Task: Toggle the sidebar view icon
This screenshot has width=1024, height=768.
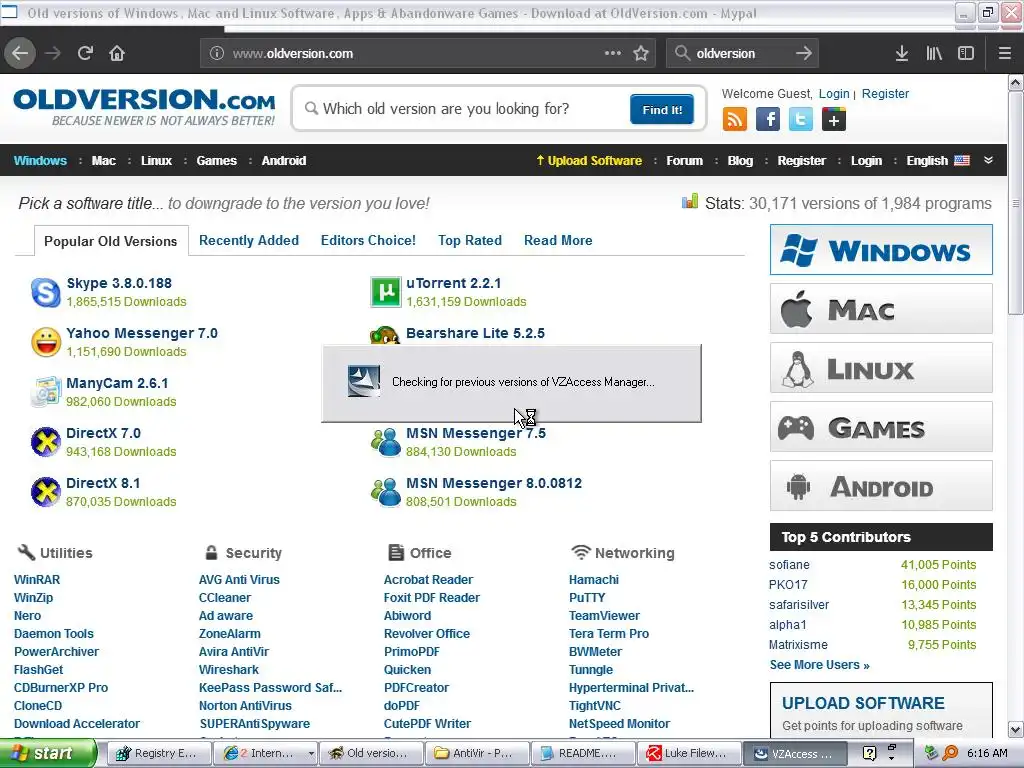Action: point(966,53)
